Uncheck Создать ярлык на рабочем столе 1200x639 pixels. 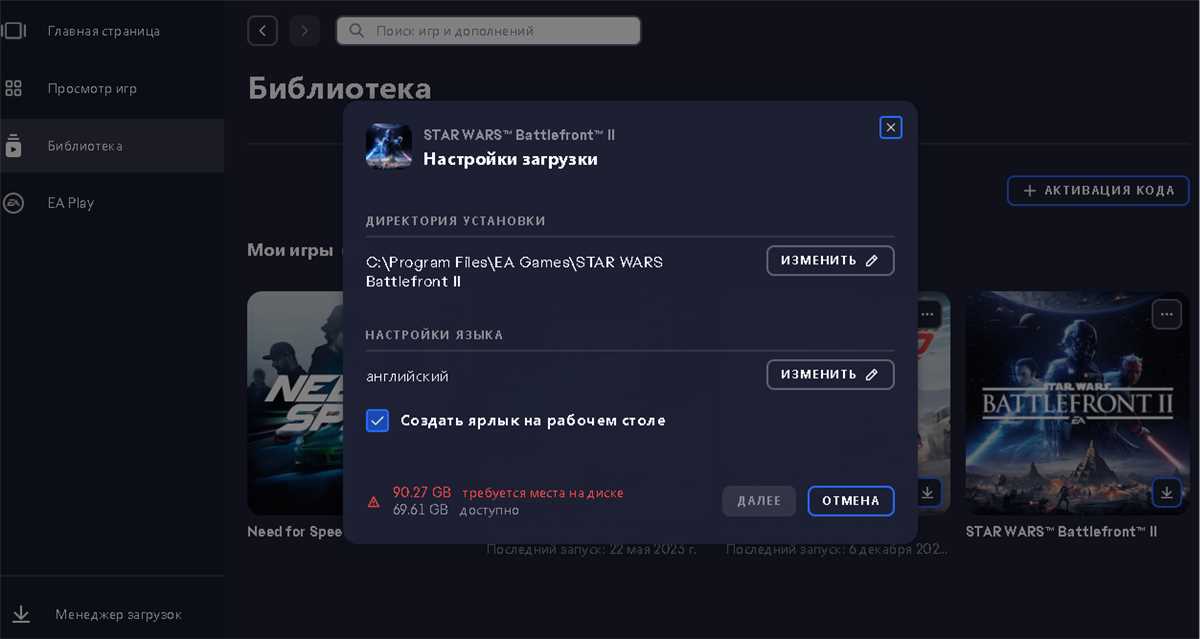pos(377,420)
